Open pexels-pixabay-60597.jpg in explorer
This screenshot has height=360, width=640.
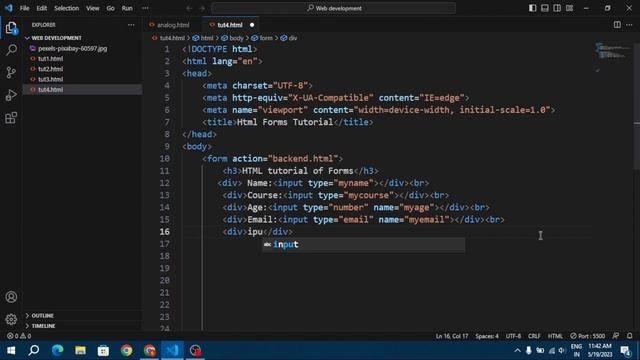tap(73, 48)
